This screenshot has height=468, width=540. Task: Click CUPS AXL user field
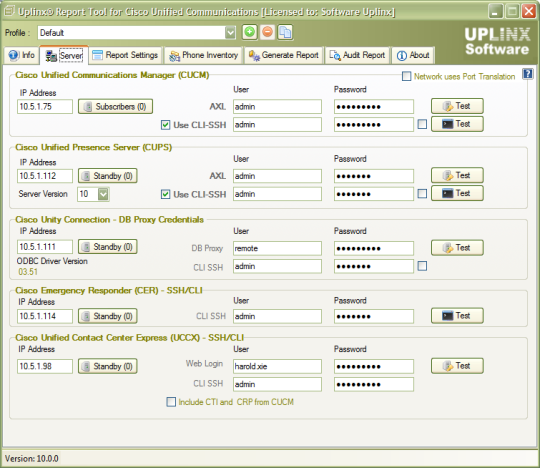point(277,176)
